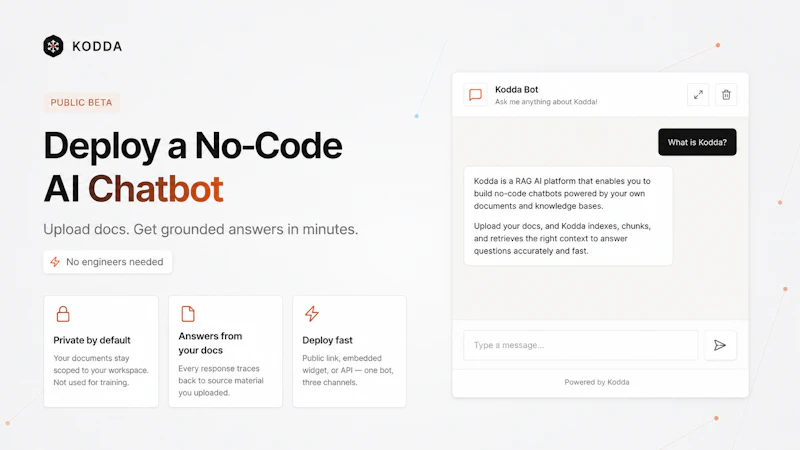Viewport: 800px width, 450px height.
Task: Expand the chat widget with the expand icon
Action: 698,95
